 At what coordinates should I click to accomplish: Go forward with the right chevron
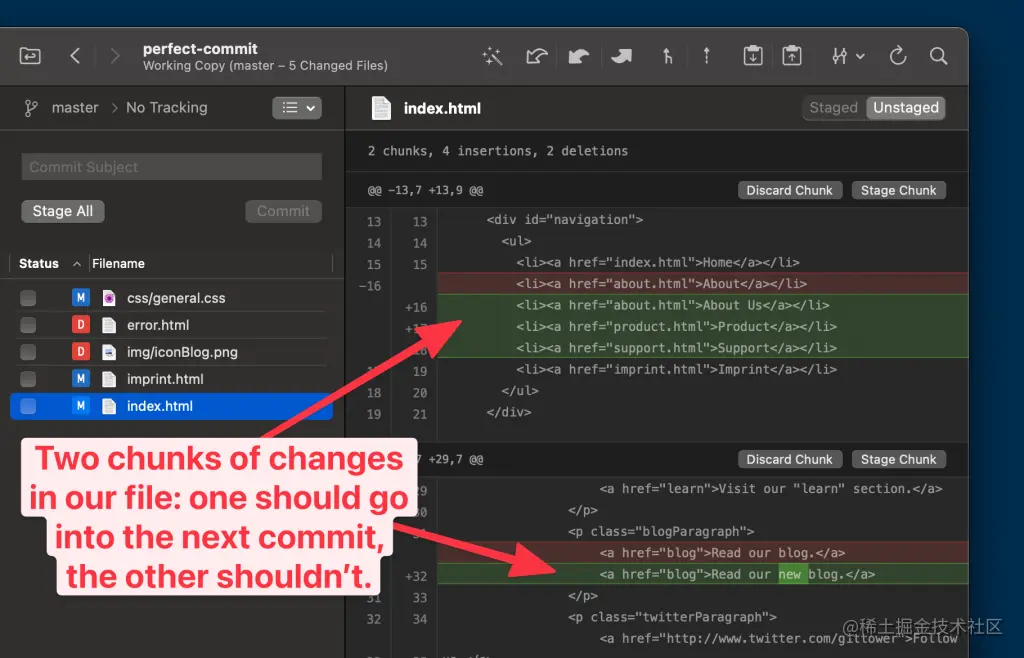(x=115, y=56)
